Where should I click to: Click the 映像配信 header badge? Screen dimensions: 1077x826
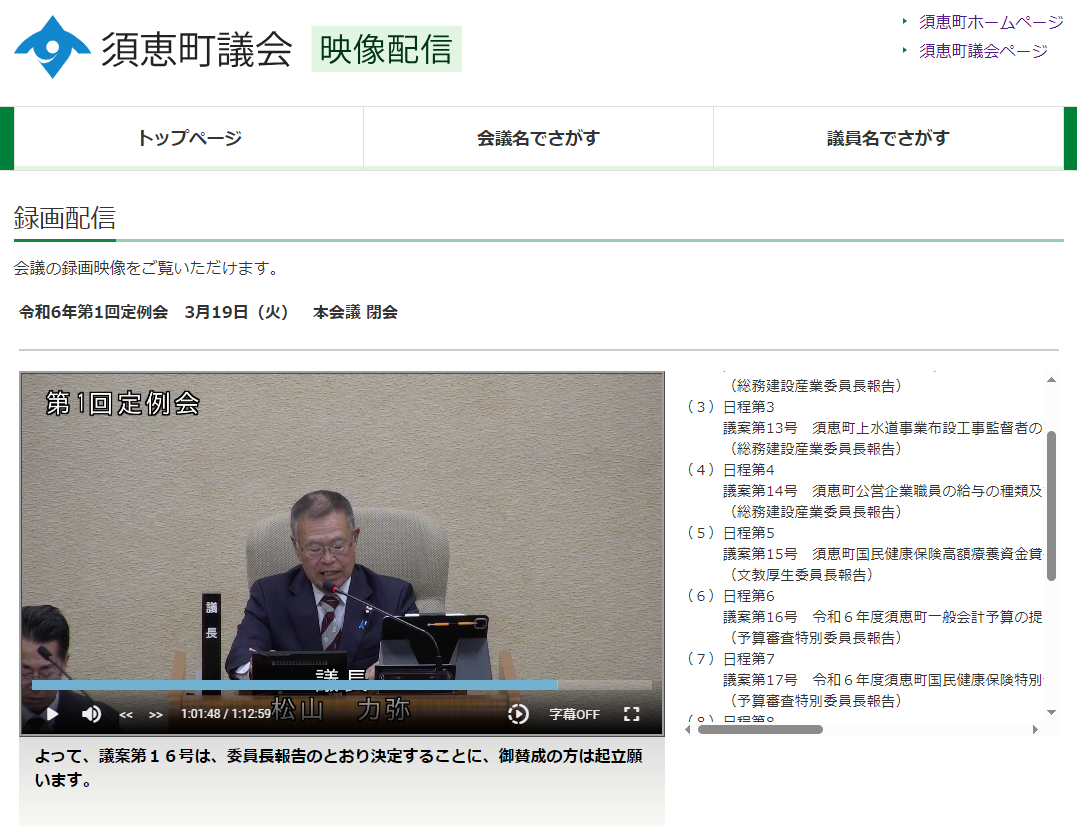386,49
